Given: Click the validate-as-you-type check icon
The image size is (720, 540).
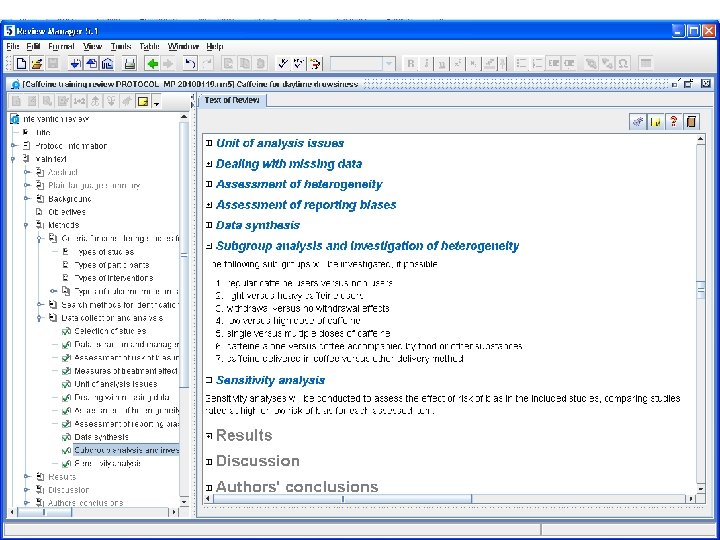Looking at the screenshot, I should 299,63.
